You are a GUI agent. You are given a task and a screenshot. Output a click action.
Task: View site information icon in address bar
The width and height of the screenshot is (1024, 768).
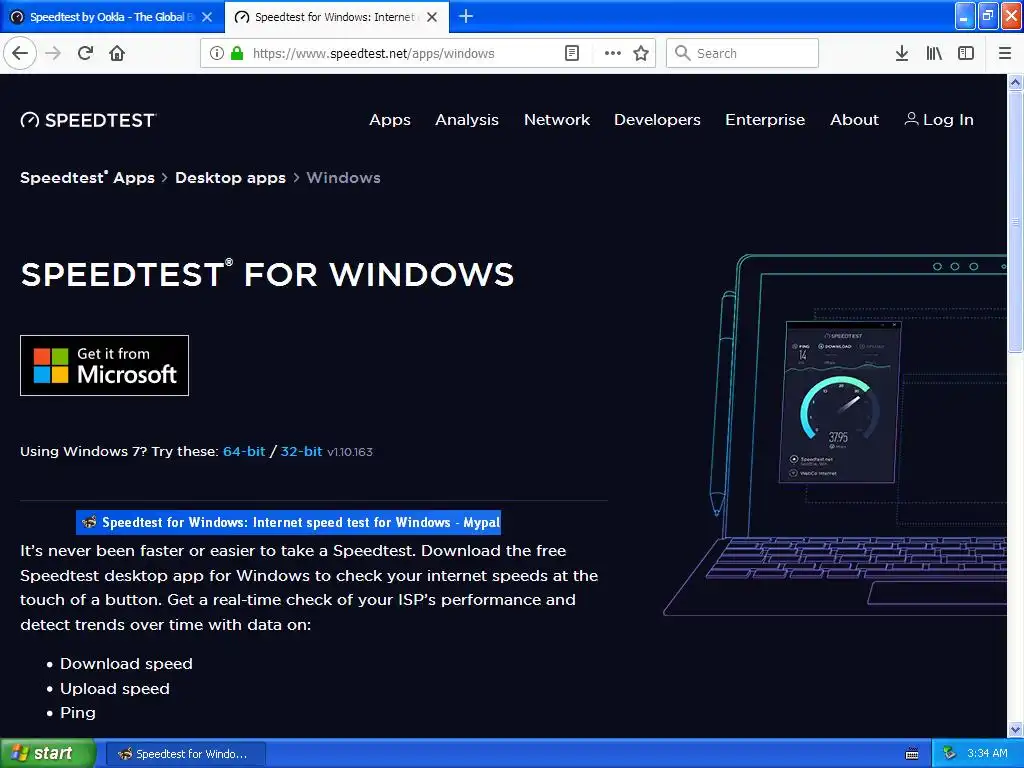(x=217, y=53)
